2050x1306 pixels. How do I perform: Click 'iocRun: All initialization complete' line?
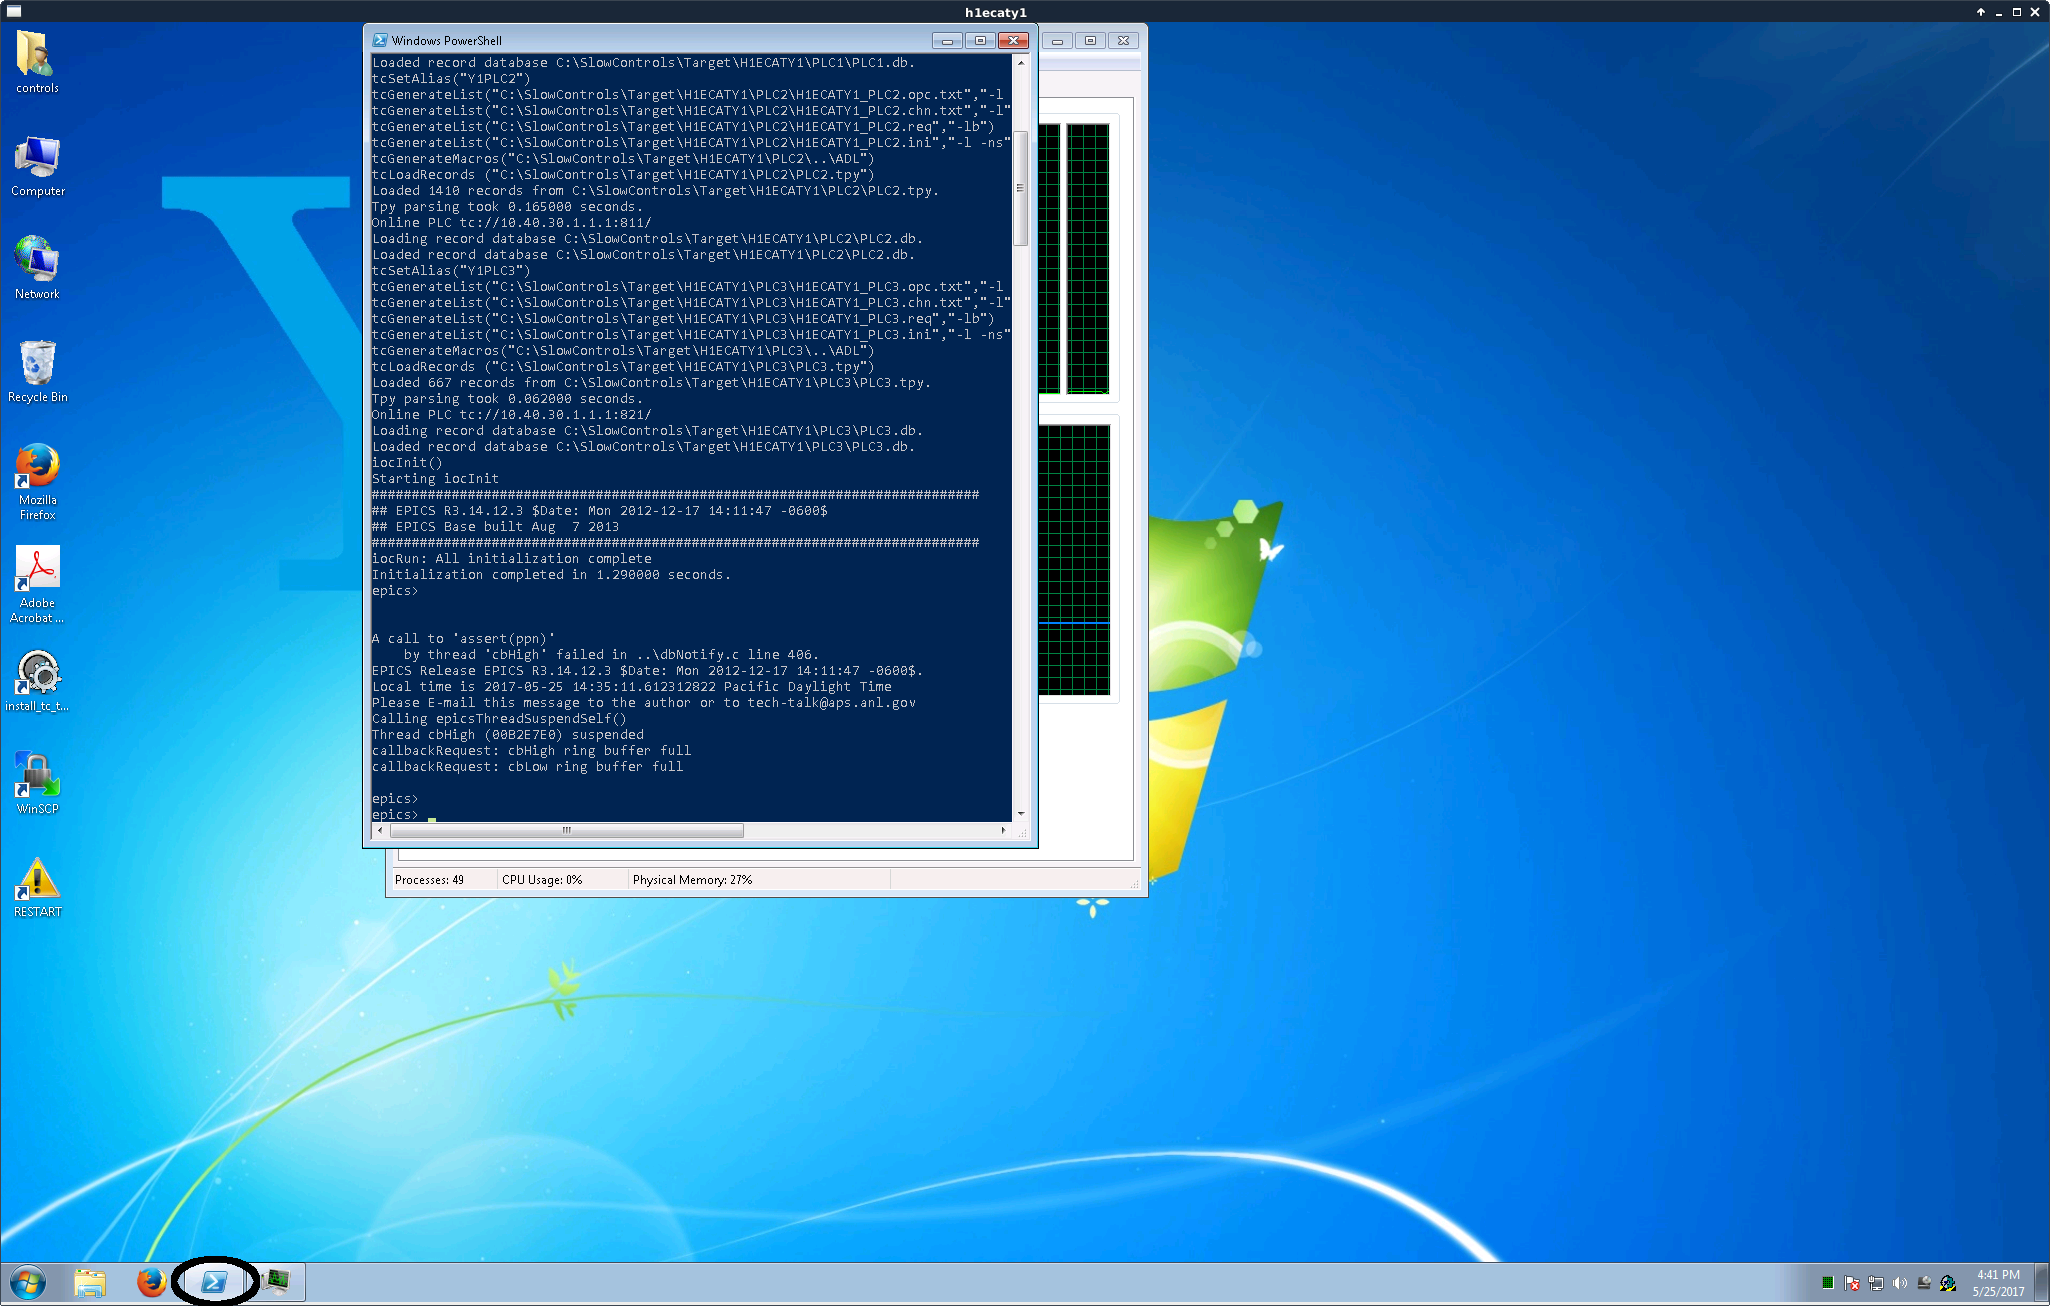511,559
